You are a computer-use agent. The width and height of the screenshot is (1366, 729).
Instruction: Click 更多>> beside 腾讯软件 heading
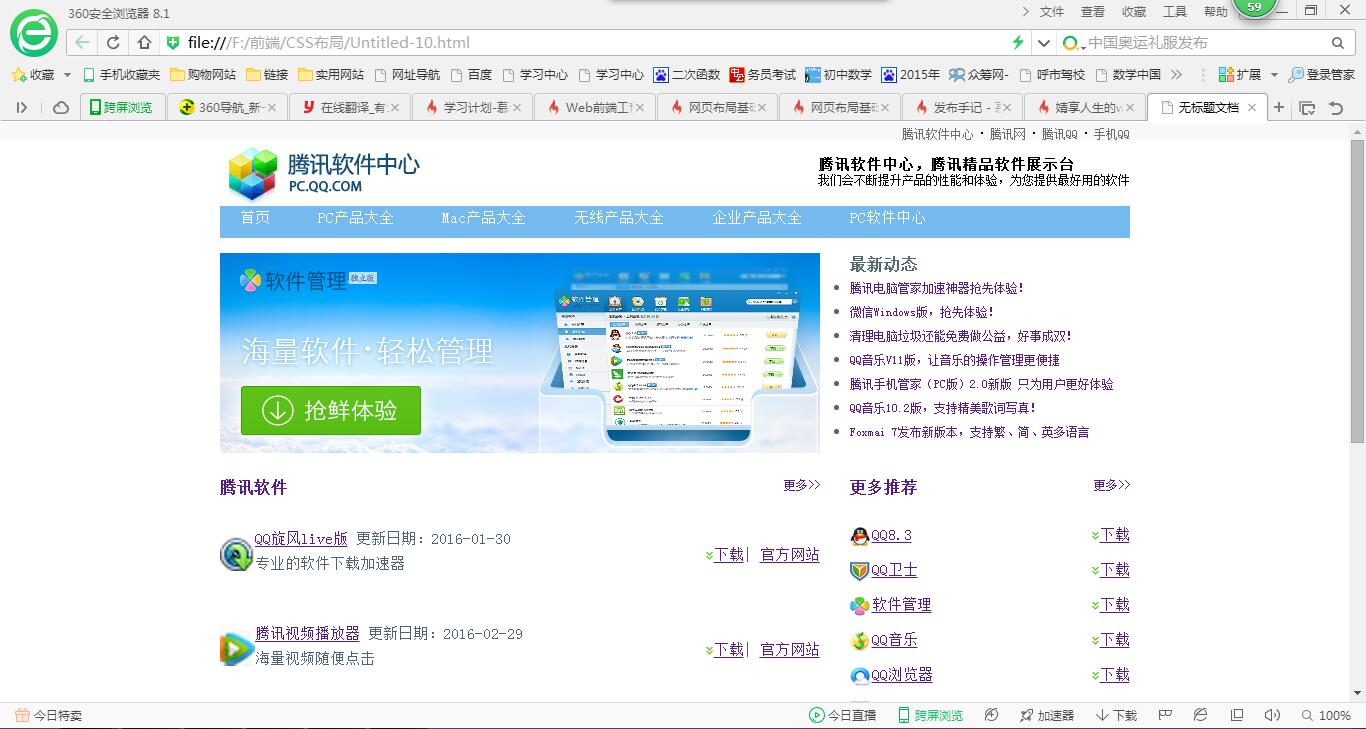802,485
